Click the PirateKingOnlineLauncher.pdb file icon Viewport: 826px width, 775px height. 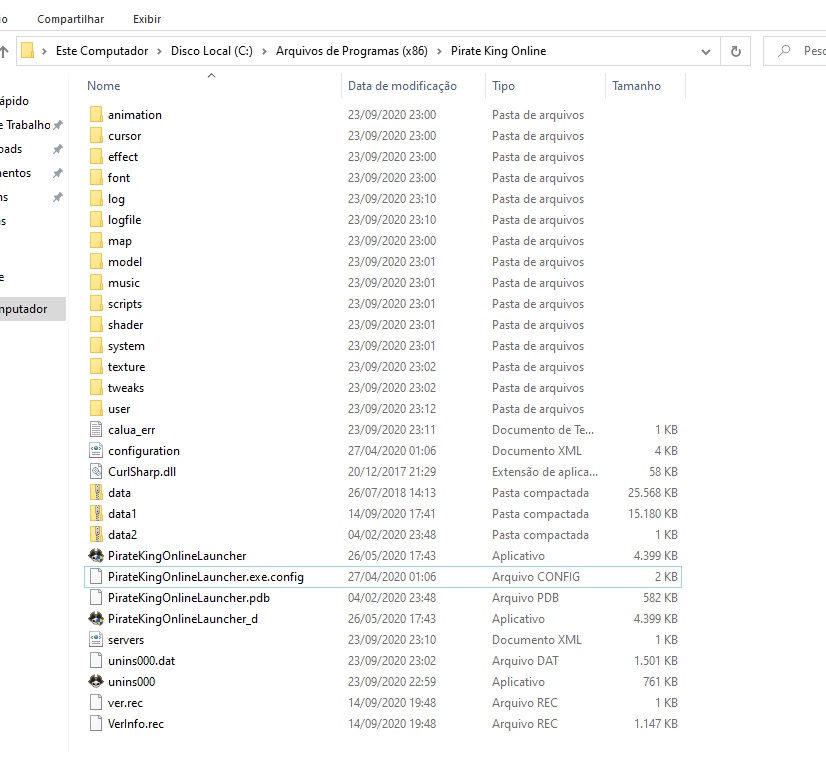[x=96, y=597]
